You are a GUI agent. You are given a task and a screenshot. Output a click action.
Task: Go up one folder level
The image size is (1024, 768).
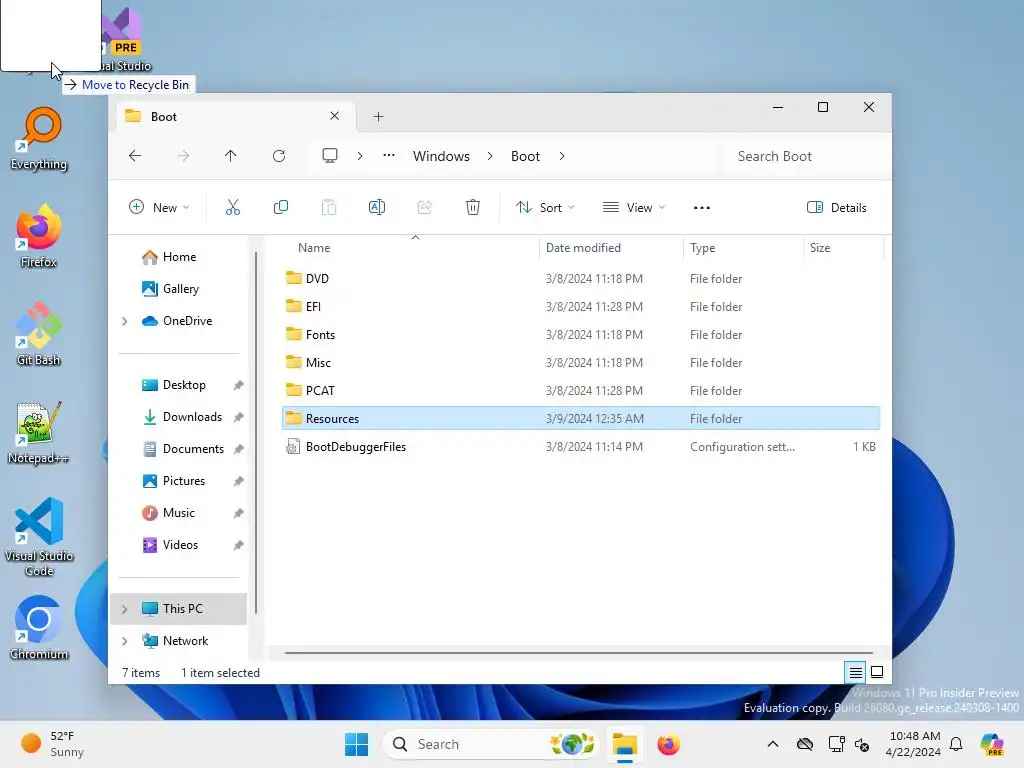click(x=231, y=156)
